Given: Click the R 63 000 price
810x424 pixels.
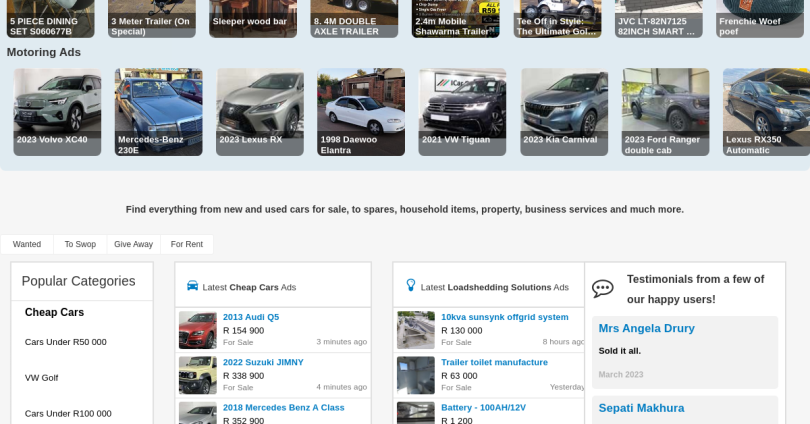Looking at the screenshot, I should (x=459, y=376).
